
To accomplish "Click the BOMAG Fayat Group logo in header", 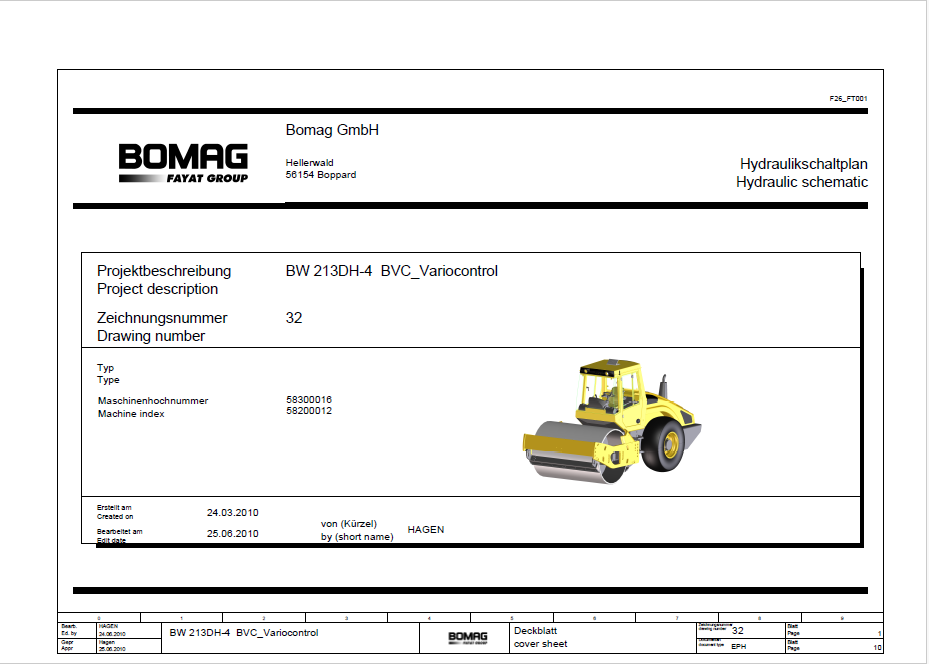I will pos(183,163).
